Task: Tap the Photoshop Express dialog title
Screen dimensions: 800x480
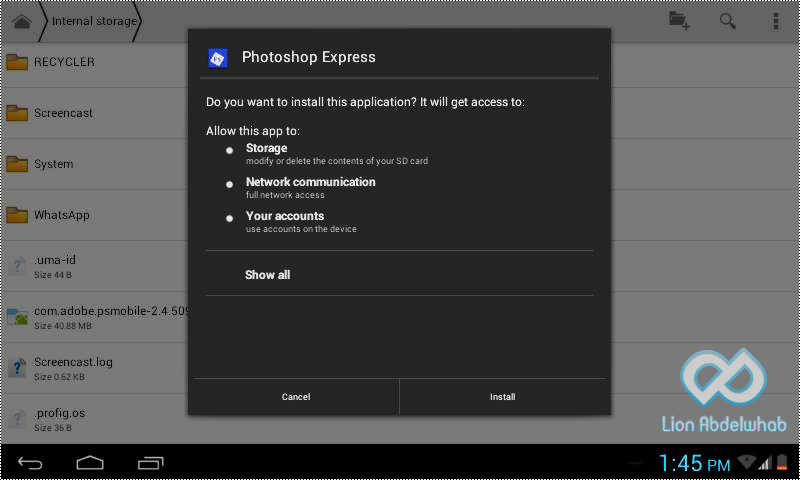Action: (308, 57)
